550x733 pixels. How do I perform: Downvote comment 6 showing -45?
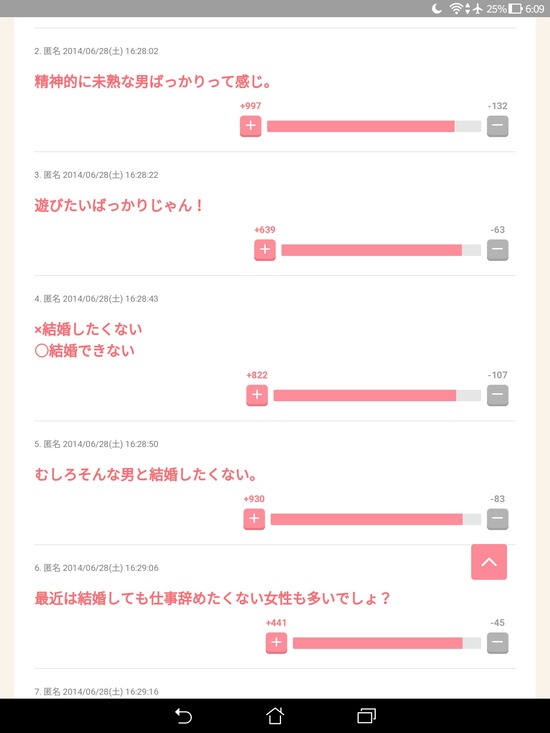click(x=497, y=643)
